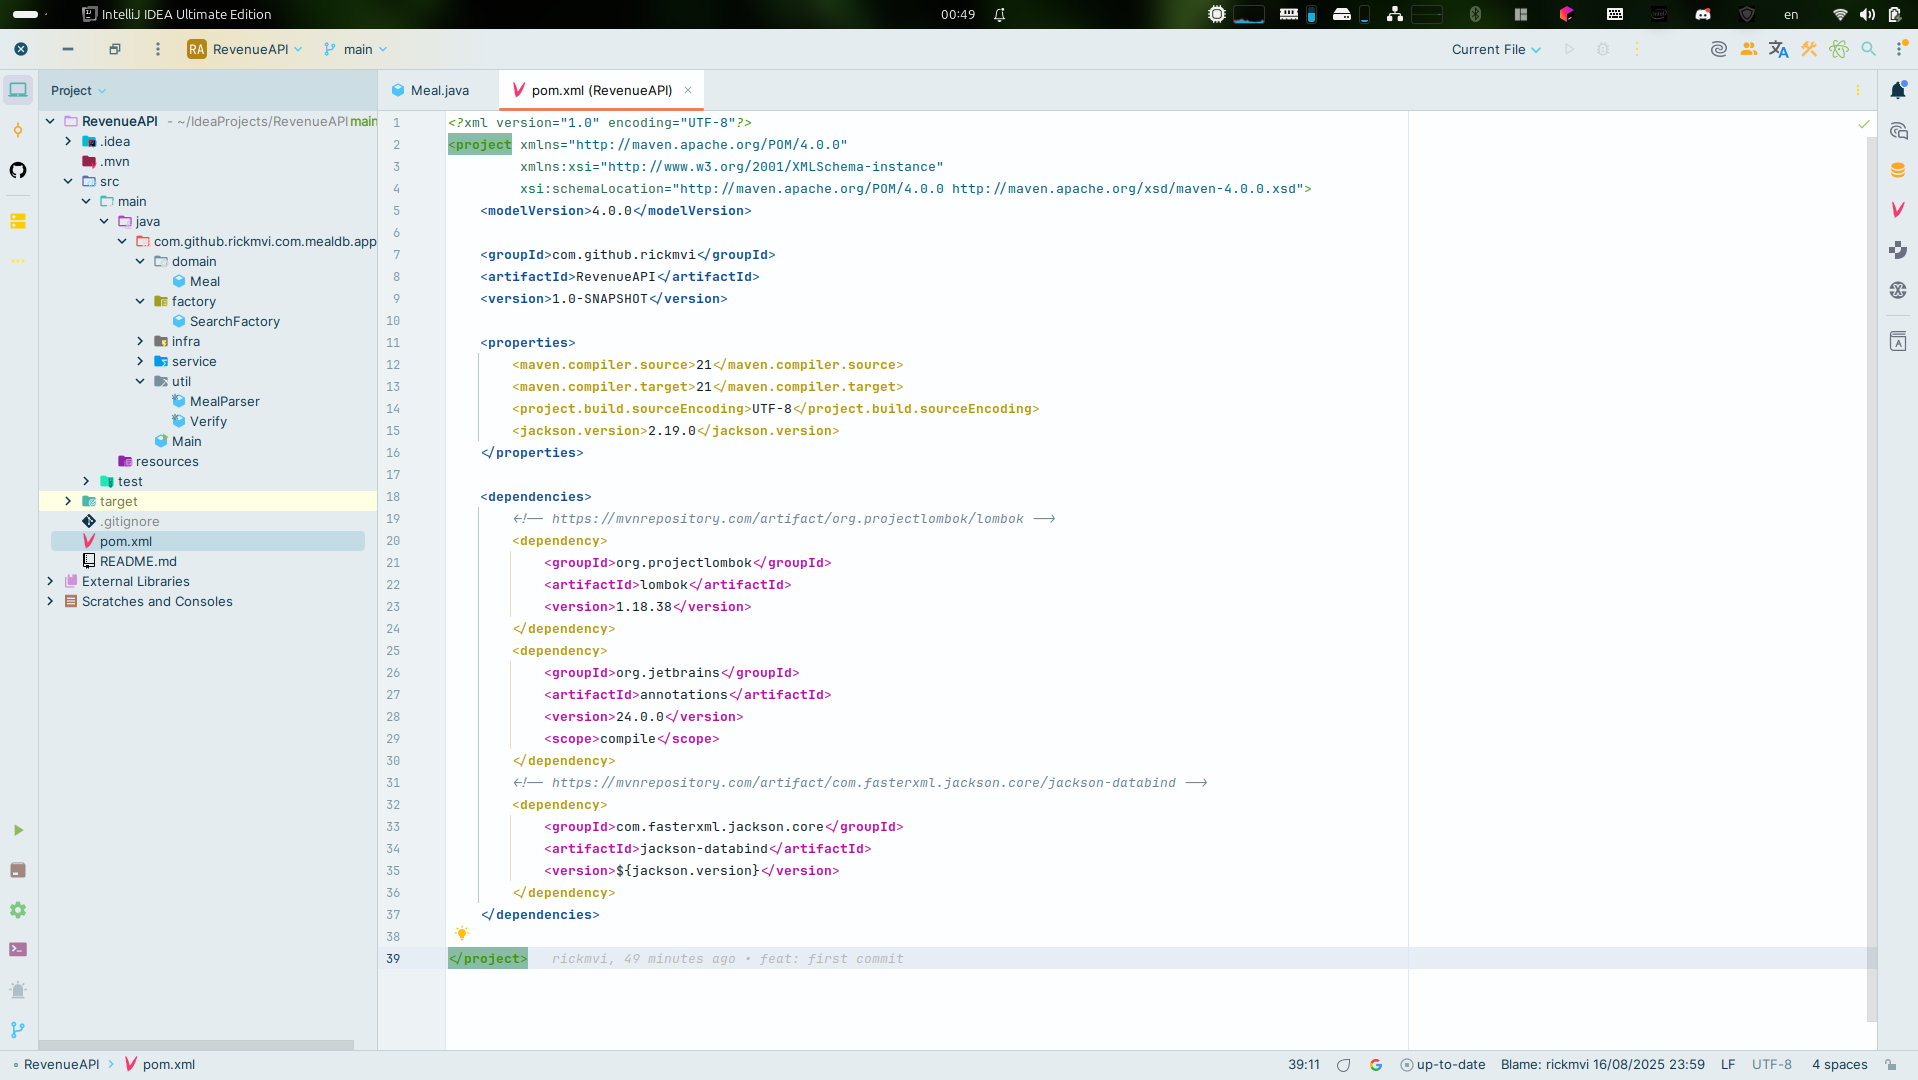Expand the target folder

click(68, 501)
